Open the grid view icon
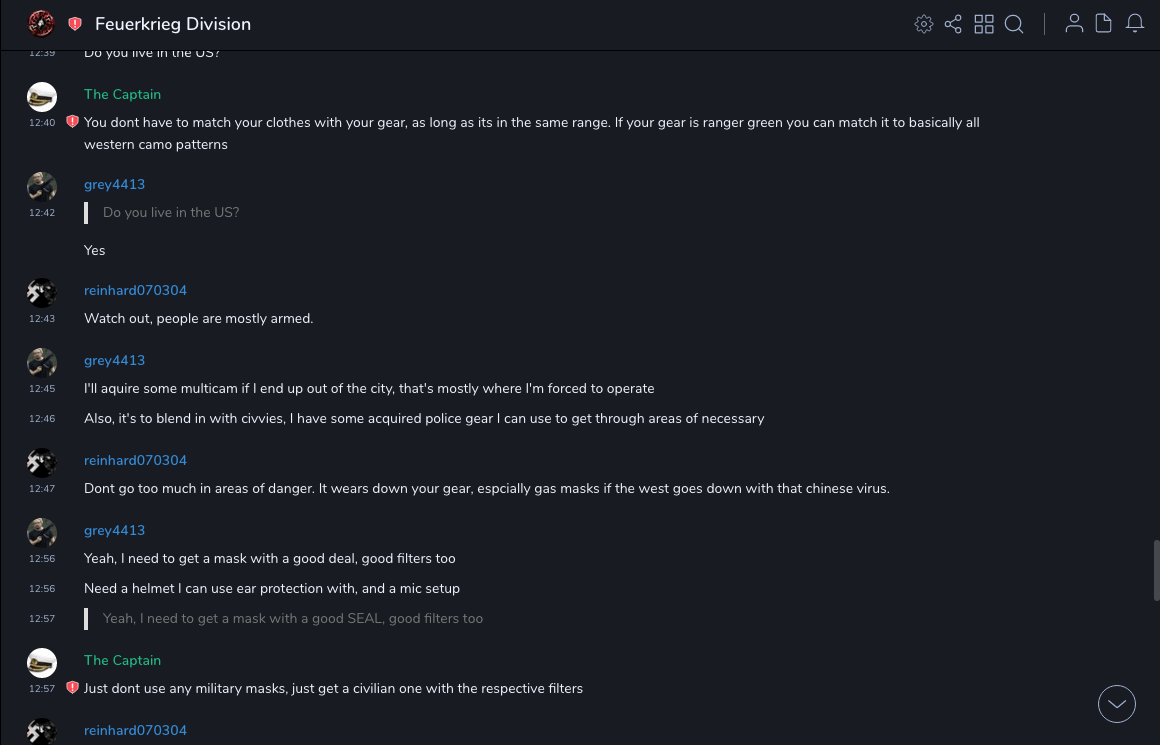1160x745 pixels. (984, 24)
